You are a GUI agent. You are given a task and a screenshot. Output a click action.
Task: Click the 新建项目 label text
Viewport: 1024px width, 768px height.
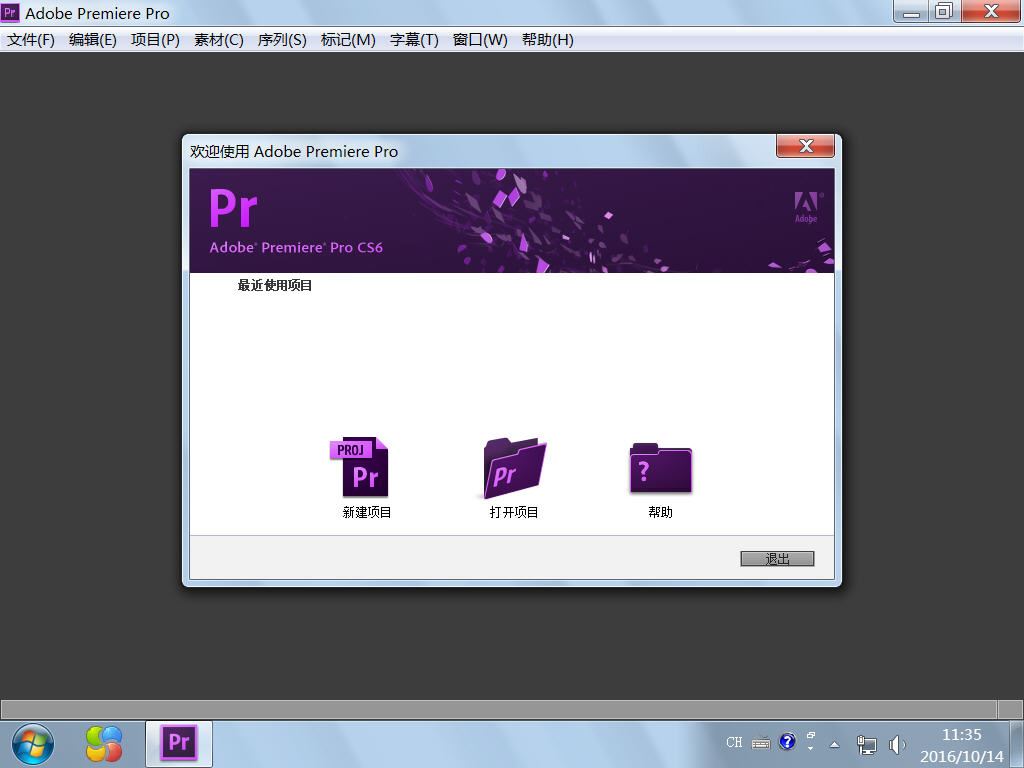tap(367, 513)
